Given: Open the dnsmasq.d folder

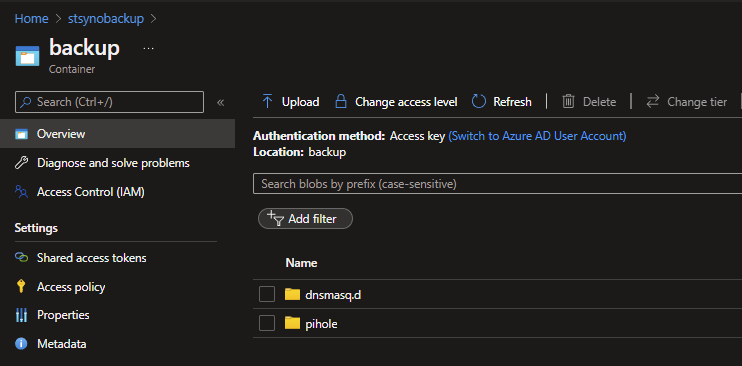Looking at the screenshot, I should [x=333, y=295].
